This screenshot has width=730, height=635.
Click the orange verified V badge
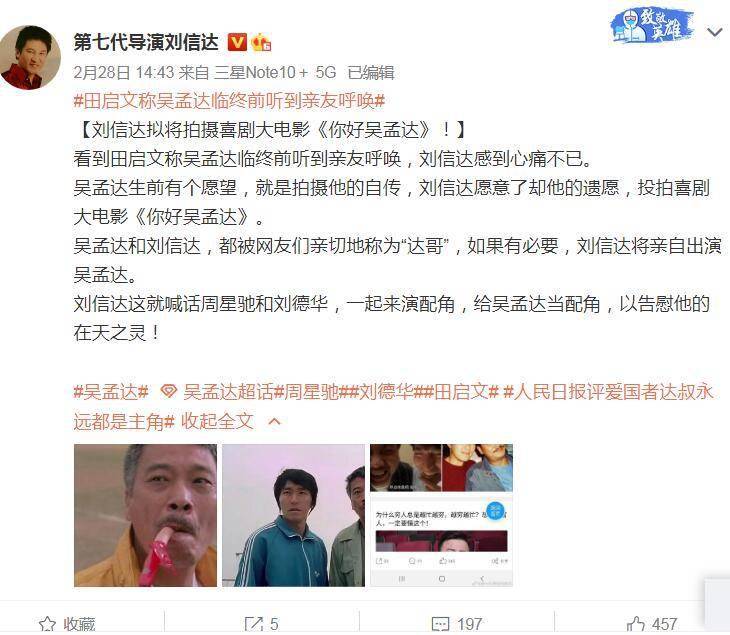pyautogui.click(x=237, y=42)
